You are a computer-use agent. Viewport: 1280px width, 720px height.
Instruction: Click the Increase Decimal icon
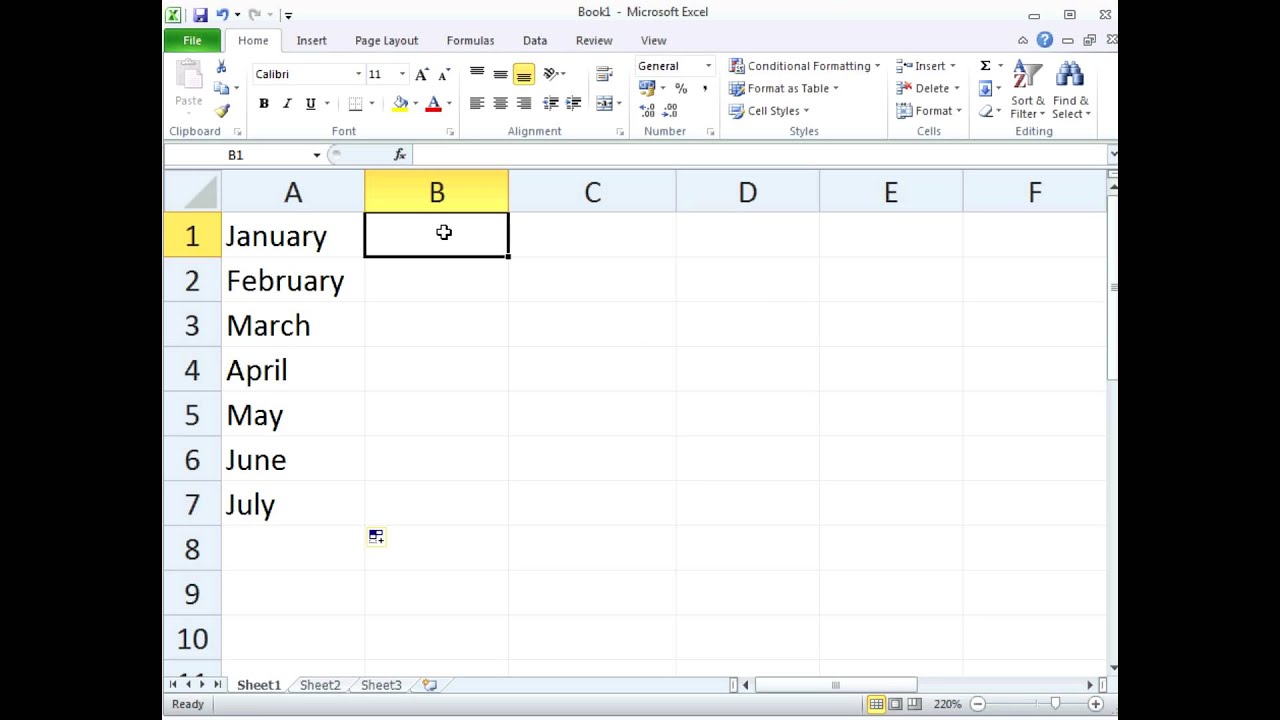647,110
